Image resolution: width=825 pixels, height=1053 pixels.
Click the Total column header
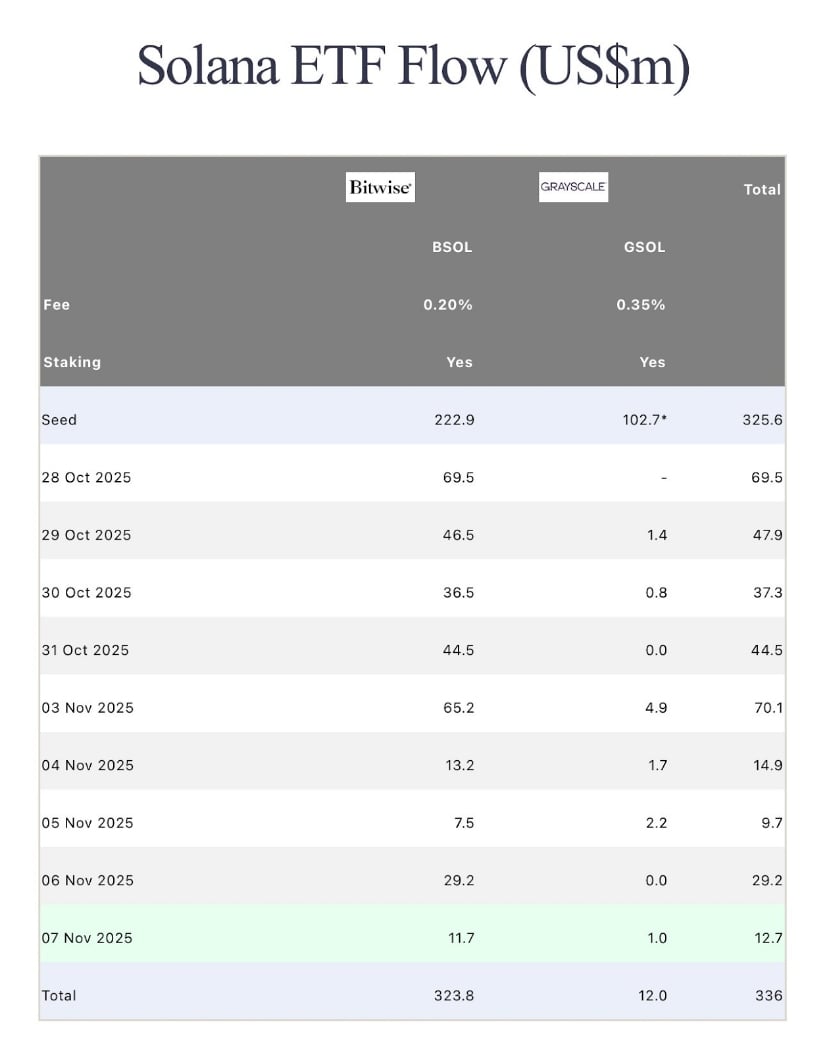[762, 189]
